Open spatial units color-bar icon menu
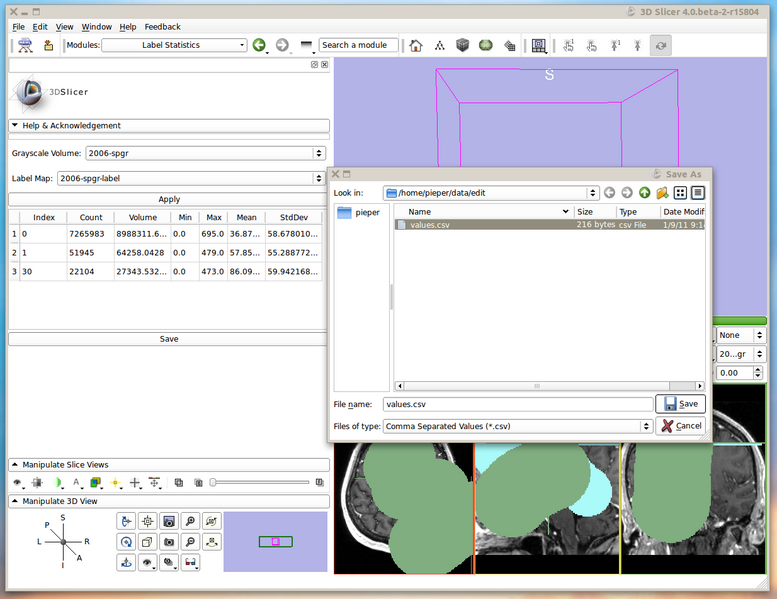Image resolution: width=777 pixels, height=599 pixels. coord(155,482)
